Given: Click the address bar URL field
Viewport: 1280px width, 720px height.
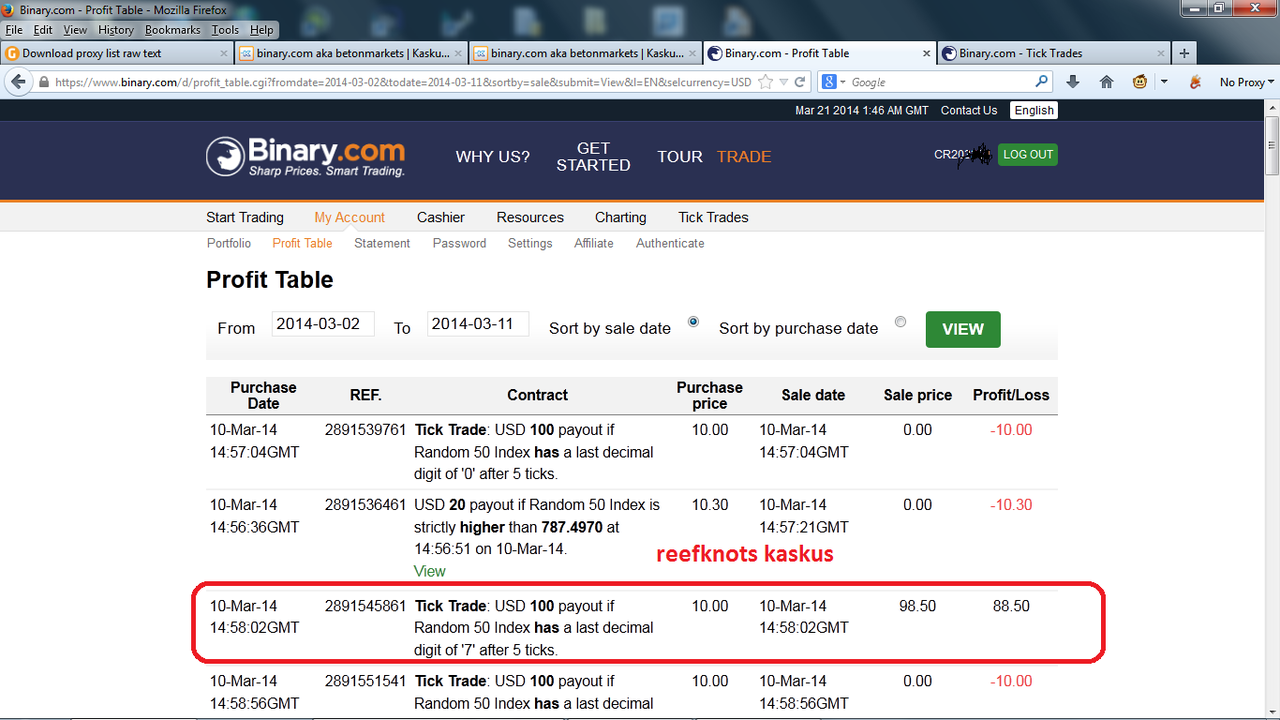Looking at the screenshot, I should [403, 82].
